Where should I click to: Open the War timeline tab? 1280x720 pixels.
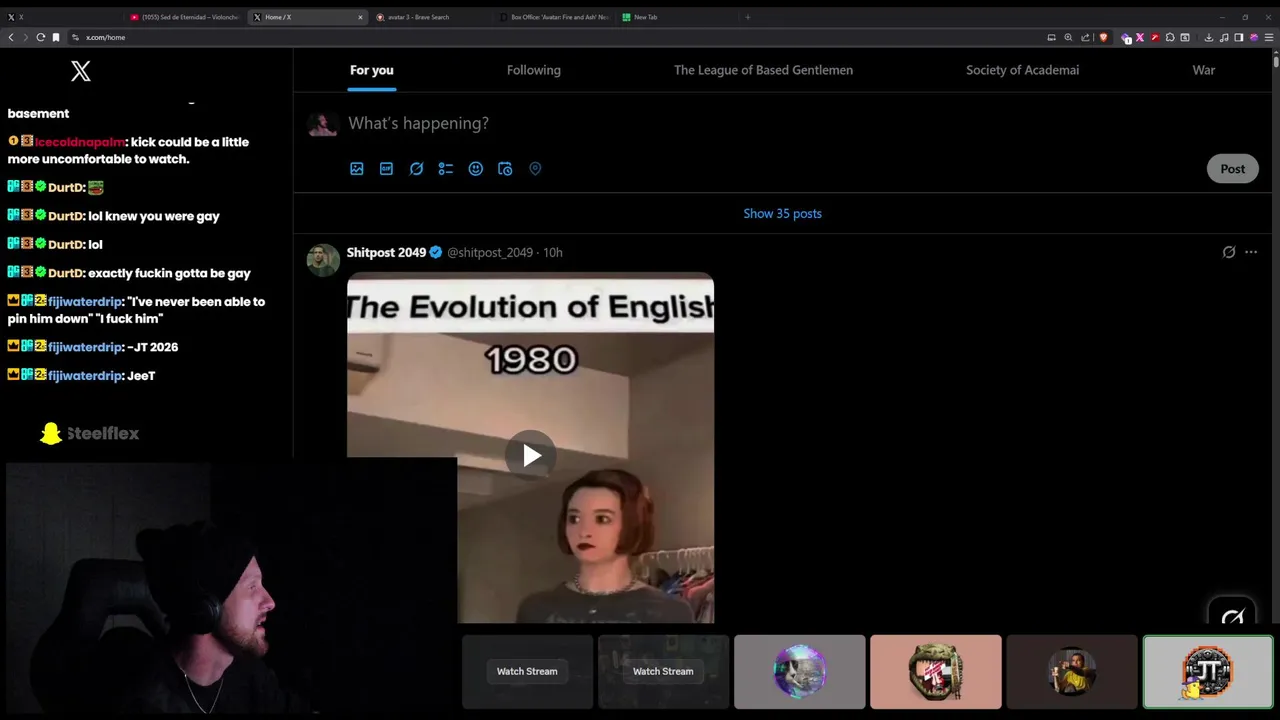click(x=1204, y=70)
